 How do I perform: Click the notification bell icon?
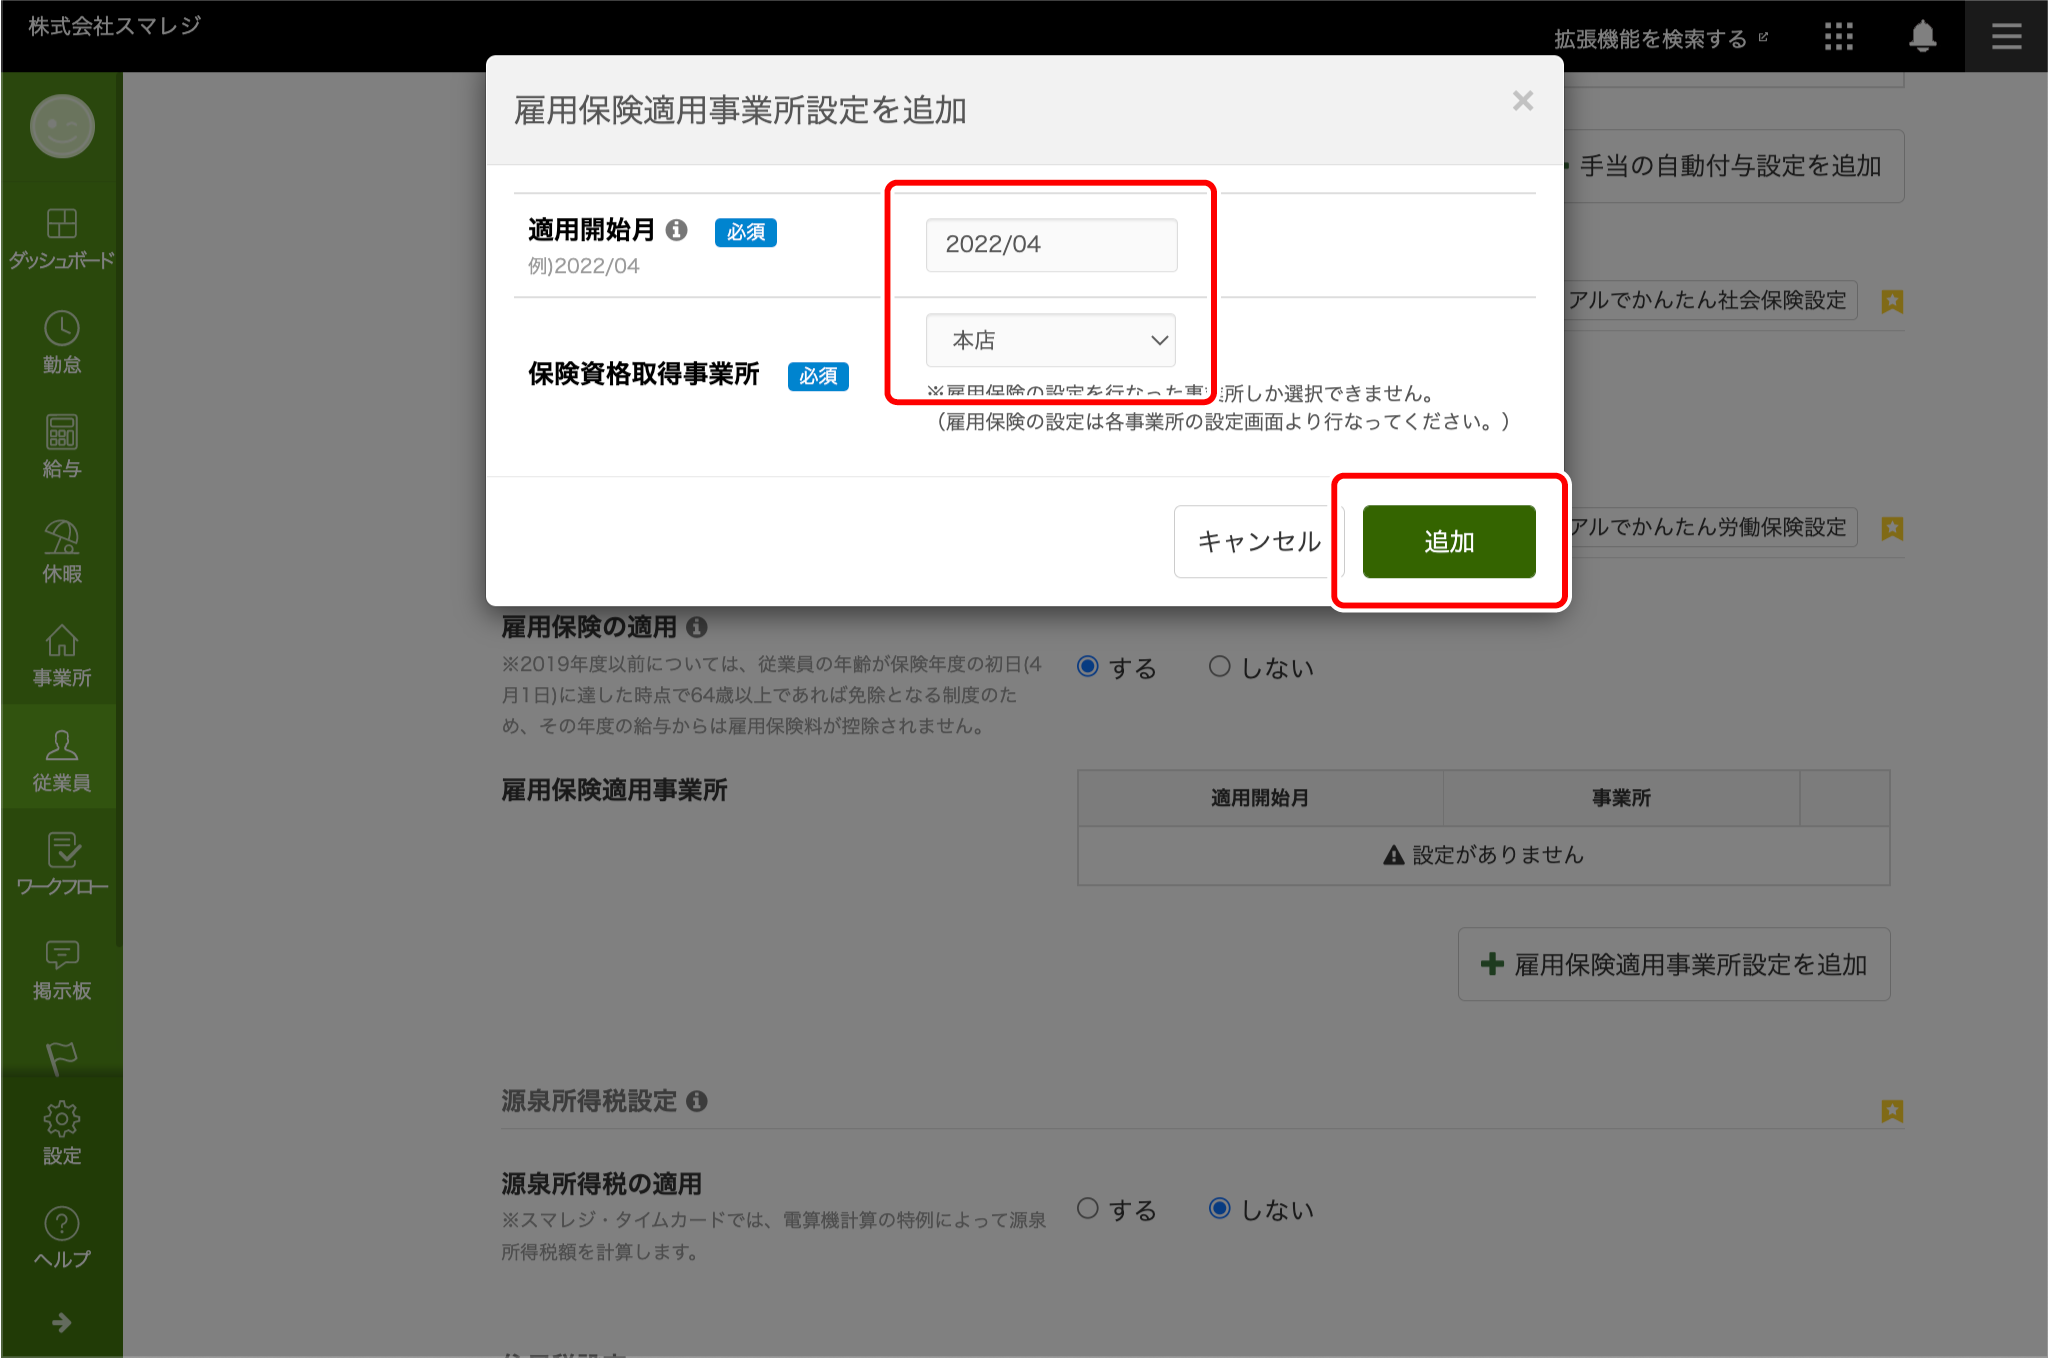(x=1922, y=37)
